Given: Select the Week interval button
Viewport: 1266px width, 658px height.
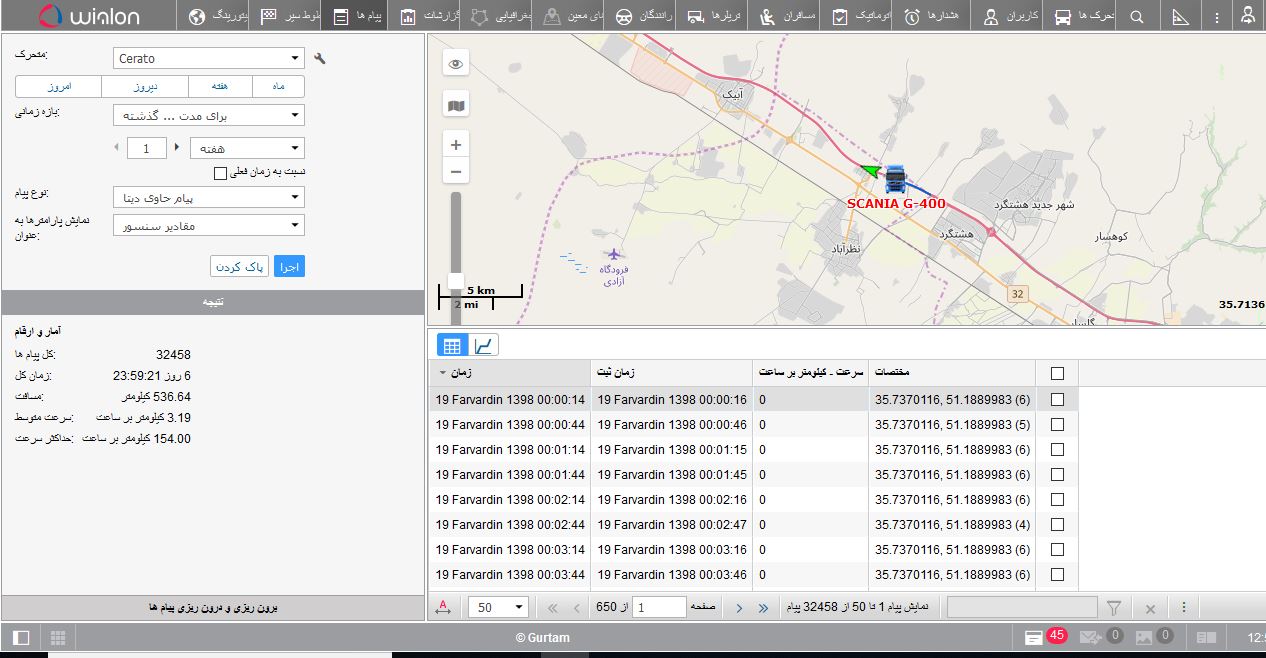Looking at the screenshot, I should pos(220,87).
